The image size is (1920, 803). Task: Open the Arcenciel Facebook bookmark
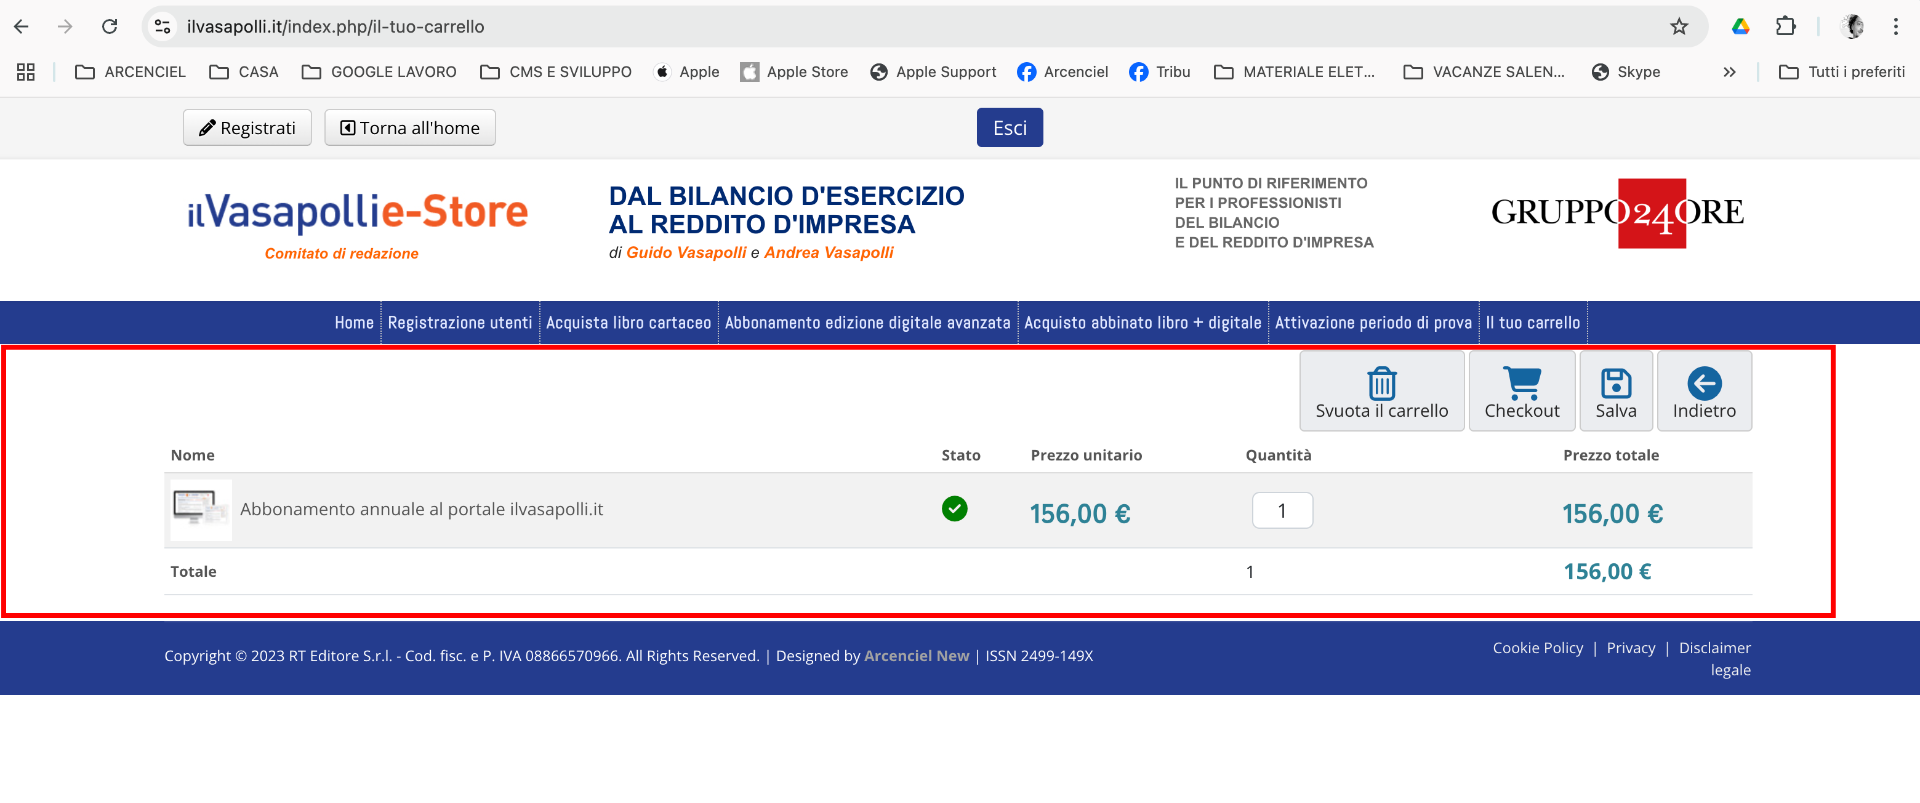(1063, 72)
